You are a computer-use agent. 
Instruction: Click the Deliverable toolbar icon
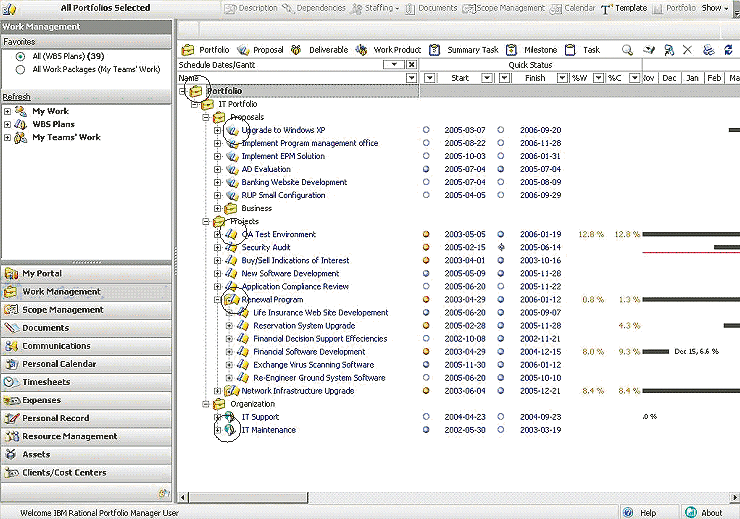coord(296,50)
